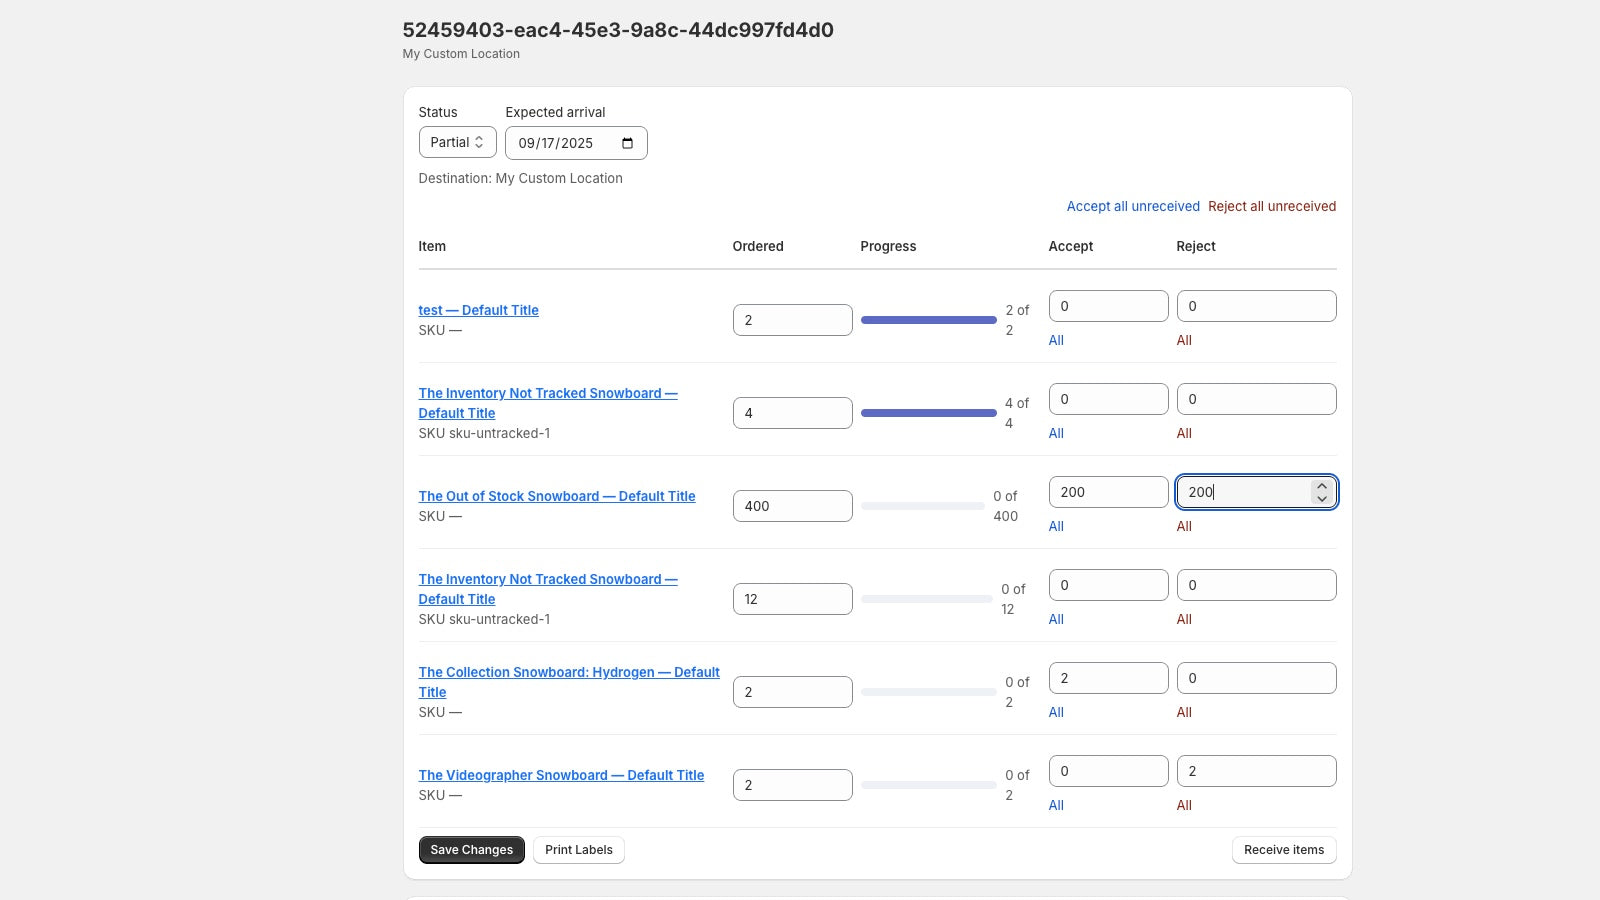Click the increment arrow in Reject field
This screenshot has width=1600, height=900.
pos(1322,486)
